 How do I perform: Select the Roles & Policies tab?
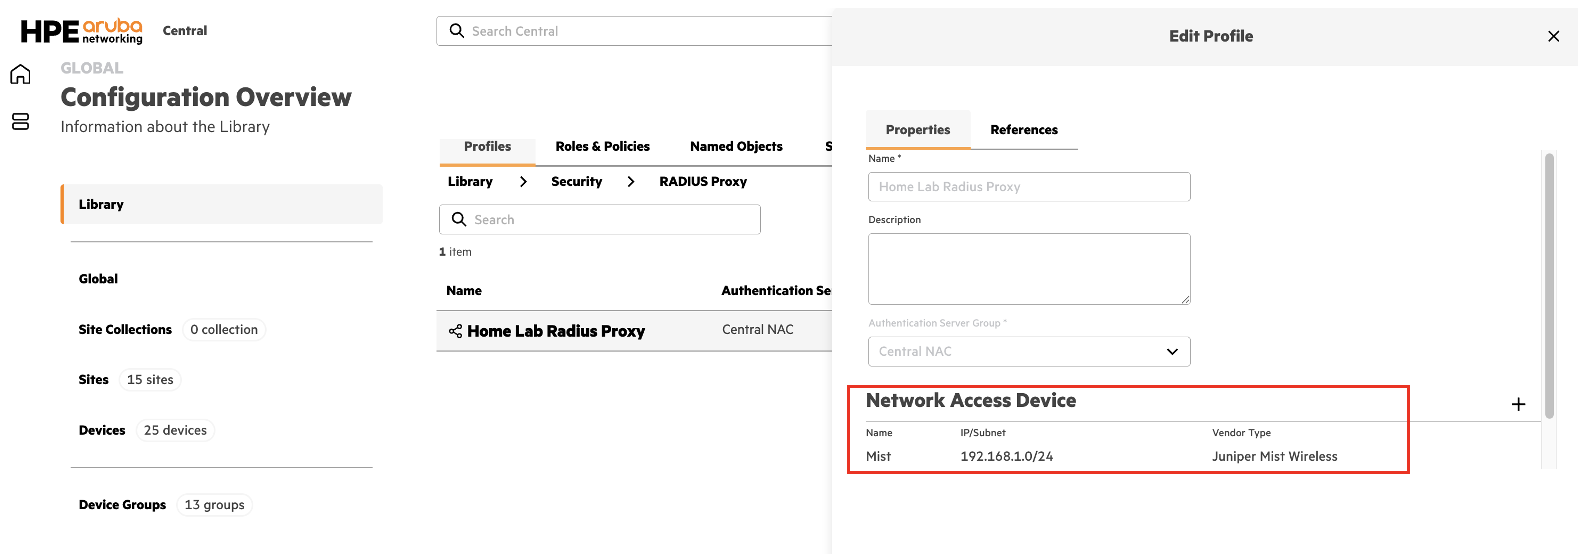(603, 146)
